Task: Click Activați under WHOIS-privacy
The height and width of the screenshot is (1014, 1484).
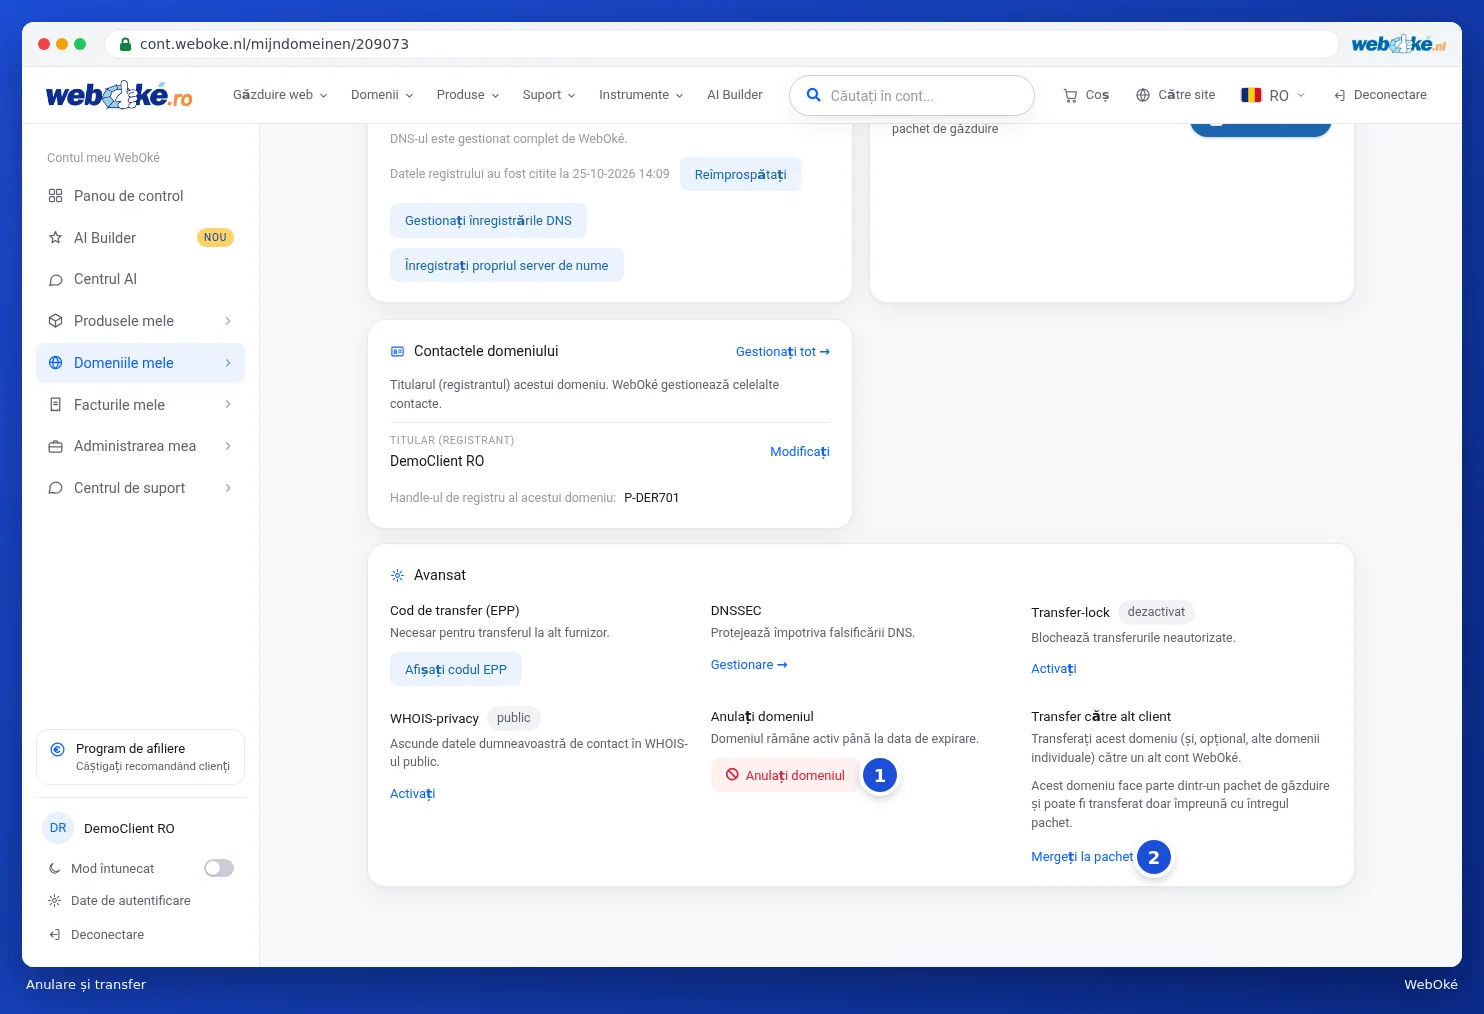Action: 412,794
